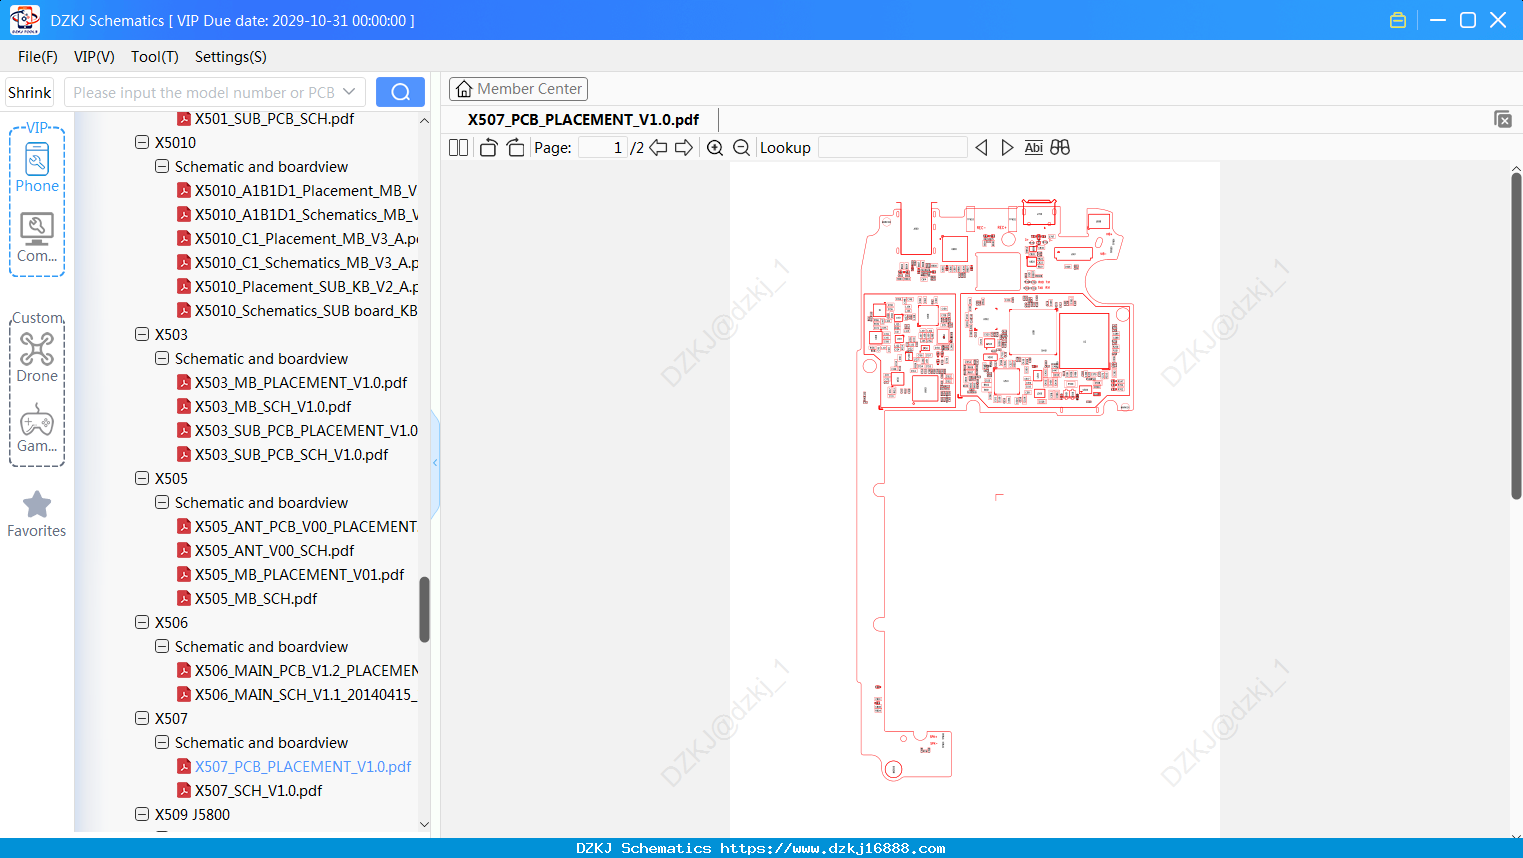
Task: Open the Drone category
Action: tap(37, 357)
